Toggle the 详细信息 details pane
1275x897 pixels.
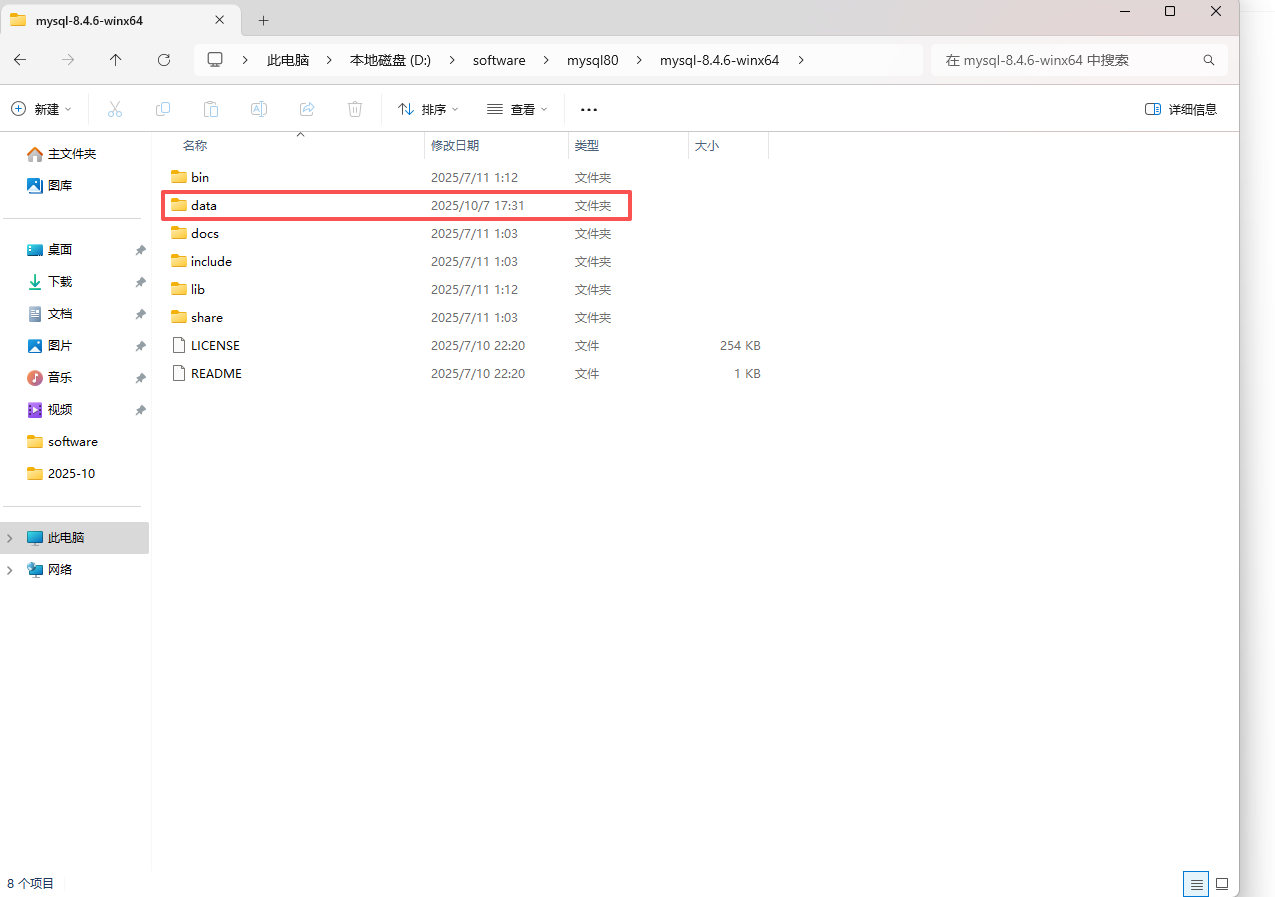1181,109
